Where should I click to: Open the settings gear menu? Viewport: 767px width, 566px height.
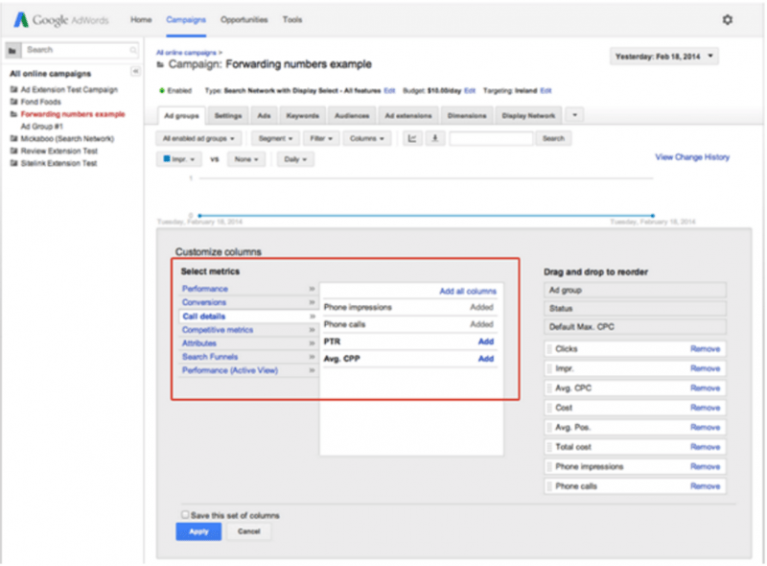(727, 20)
